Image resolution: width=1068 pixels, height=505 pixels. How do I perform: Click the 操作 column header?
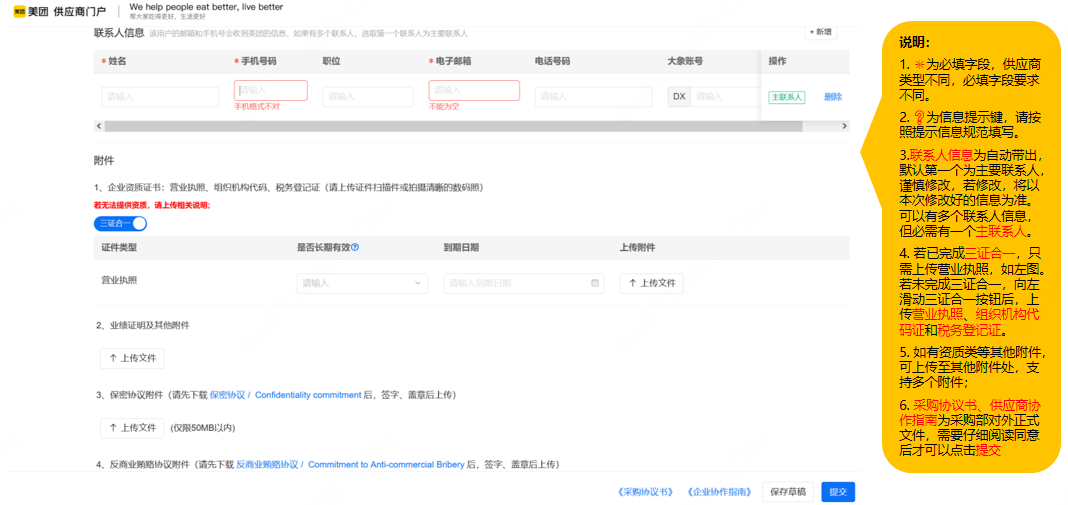tap(778, 61)
